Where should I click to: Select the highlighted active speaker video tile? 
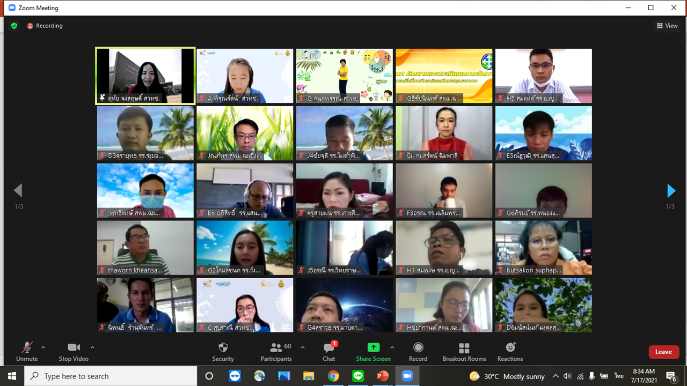145,76
